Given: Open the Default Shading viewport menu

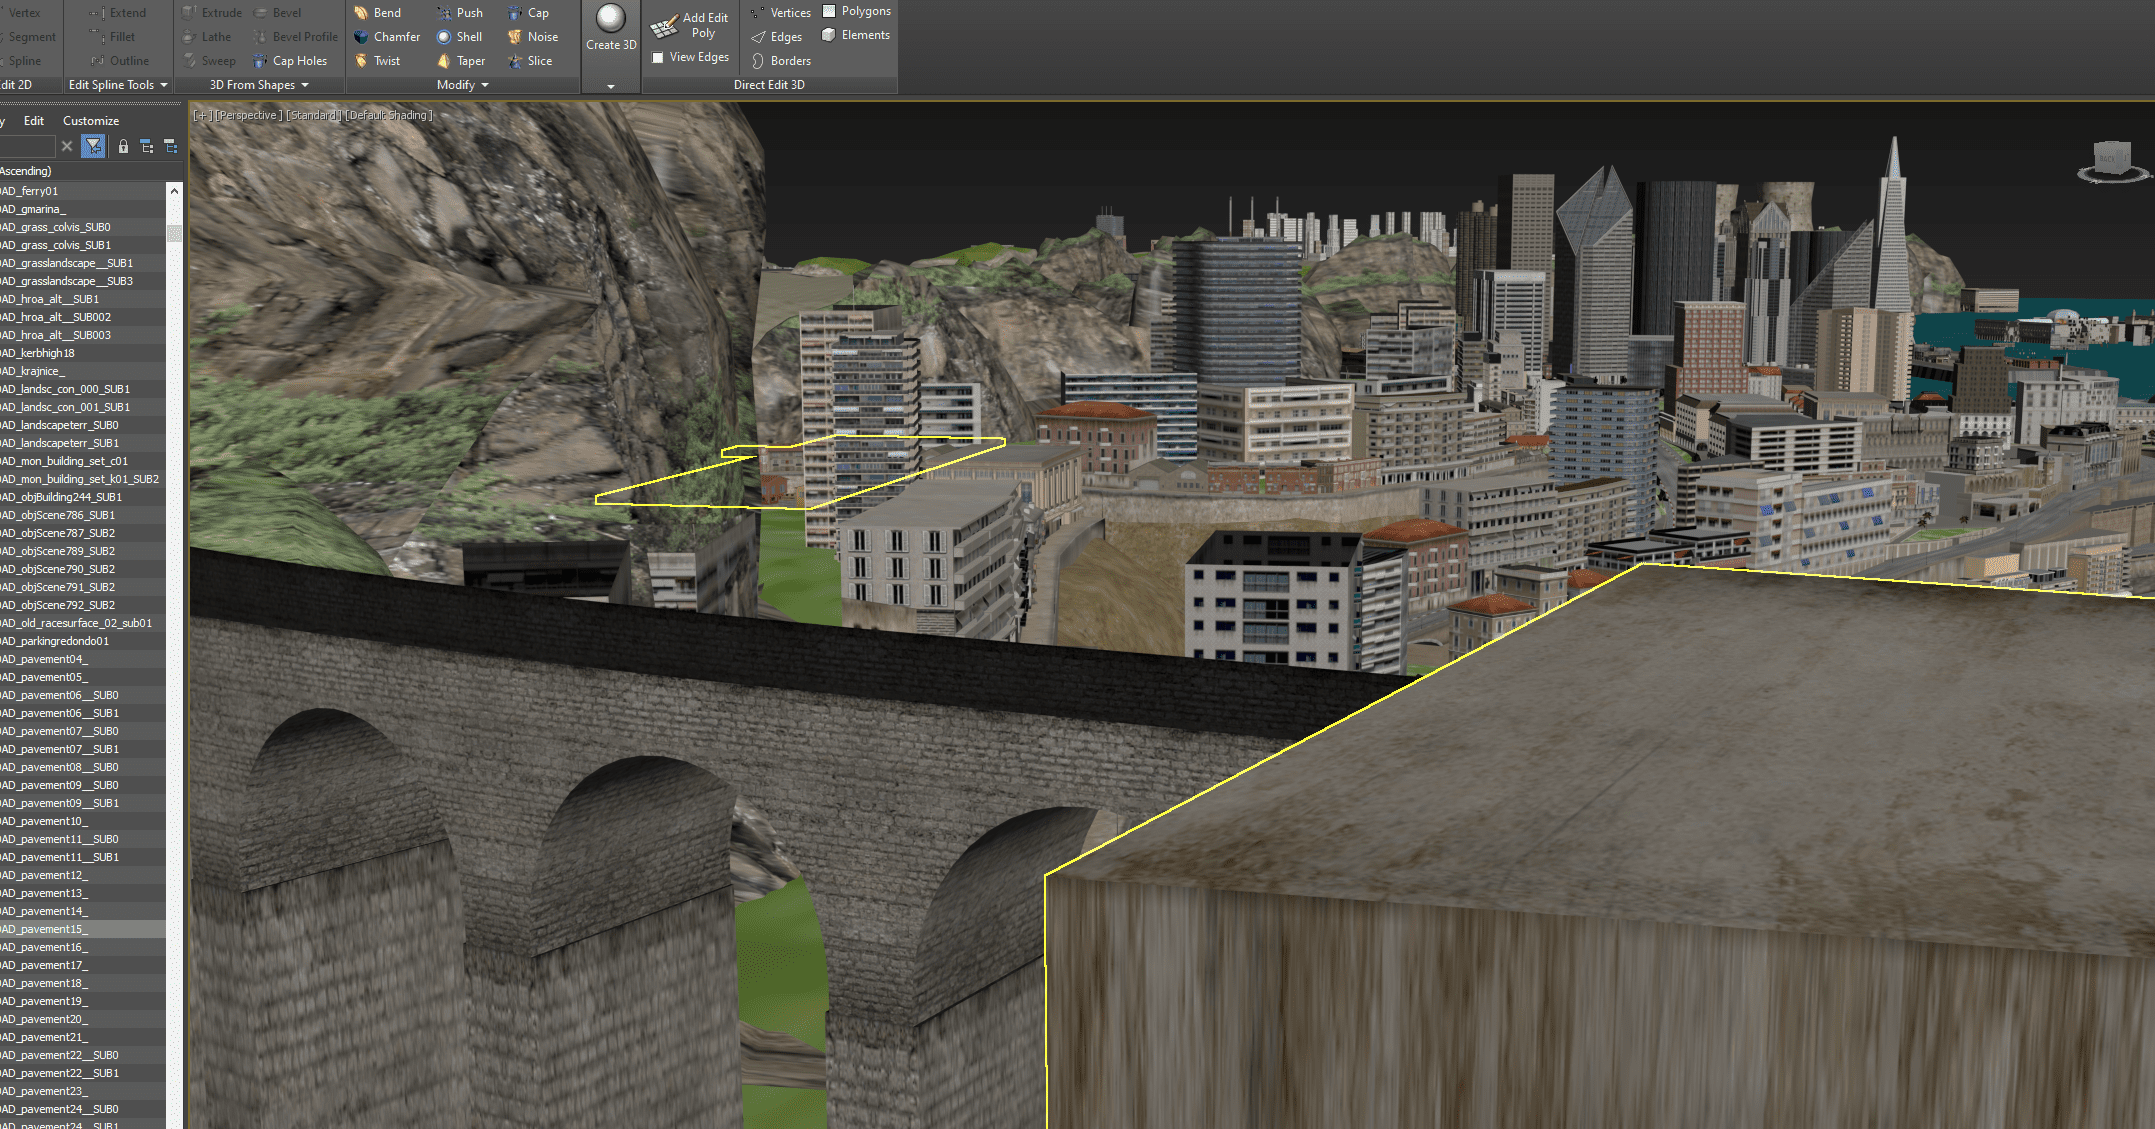Looking at the screenshot, I should [389, 116].
